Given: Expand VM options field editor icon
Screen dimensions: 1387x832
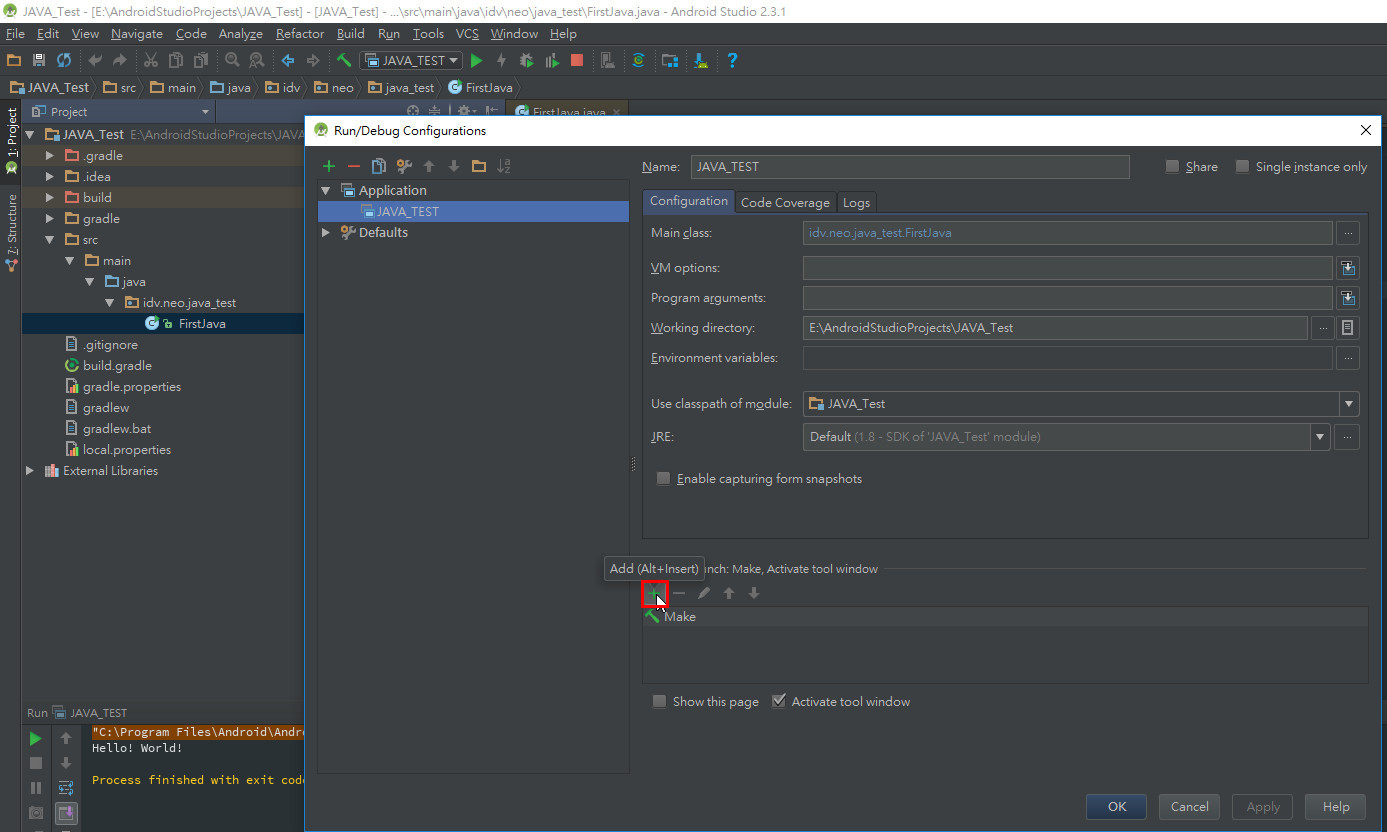Looking at the screenshot, I should click(1348, 268).
